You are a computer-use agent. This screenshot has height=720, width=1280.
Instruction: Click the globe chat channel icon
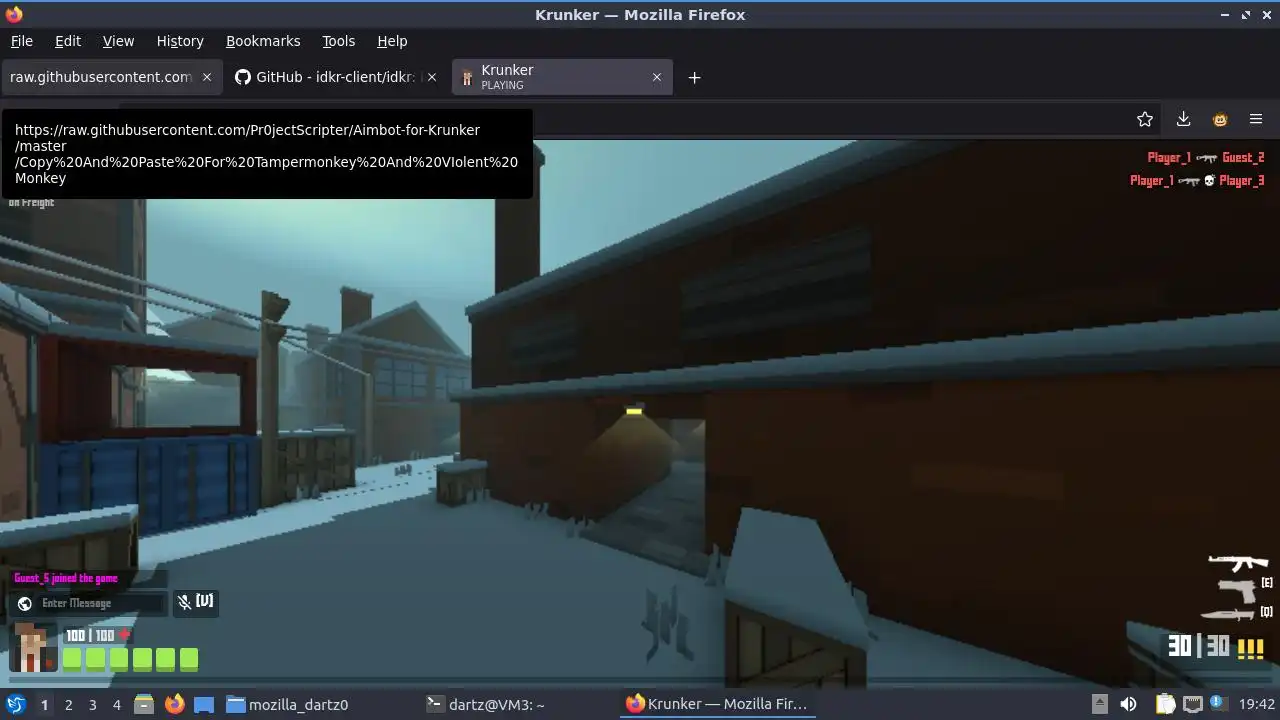pos(25,603)
